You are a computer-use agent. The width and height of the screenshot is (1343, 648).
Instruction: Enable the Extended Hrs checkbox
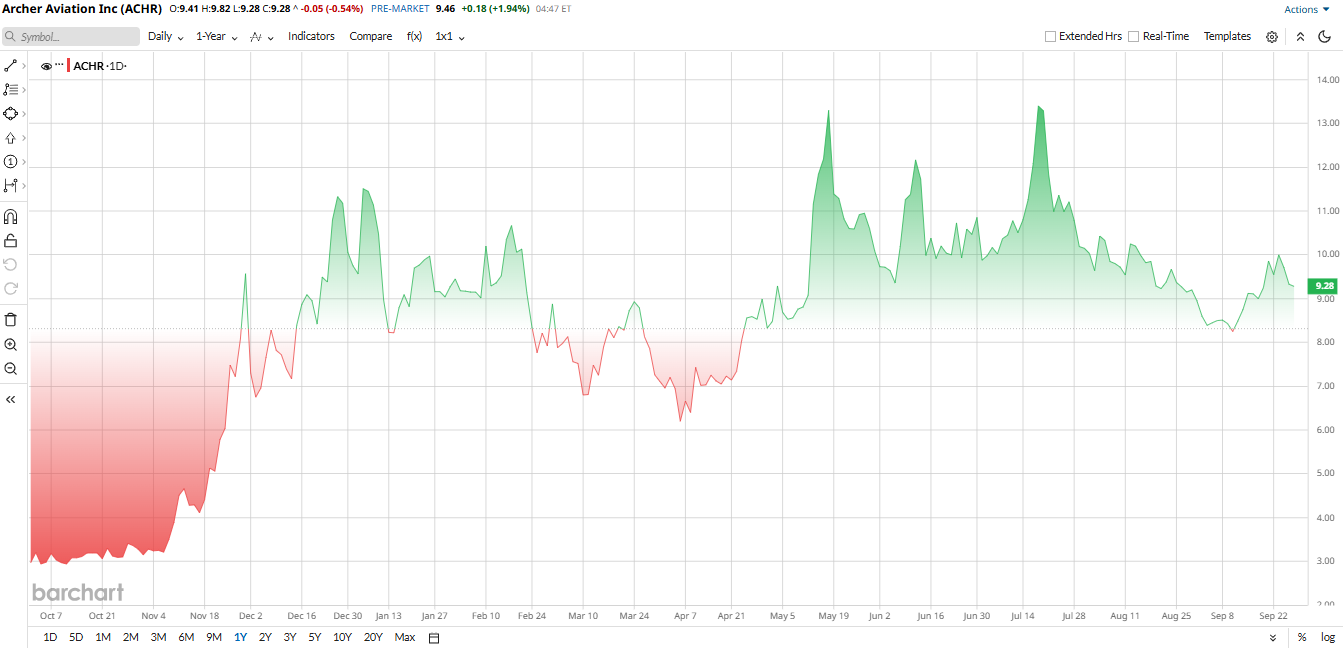pyautogui.click(x=1050, y=36)
